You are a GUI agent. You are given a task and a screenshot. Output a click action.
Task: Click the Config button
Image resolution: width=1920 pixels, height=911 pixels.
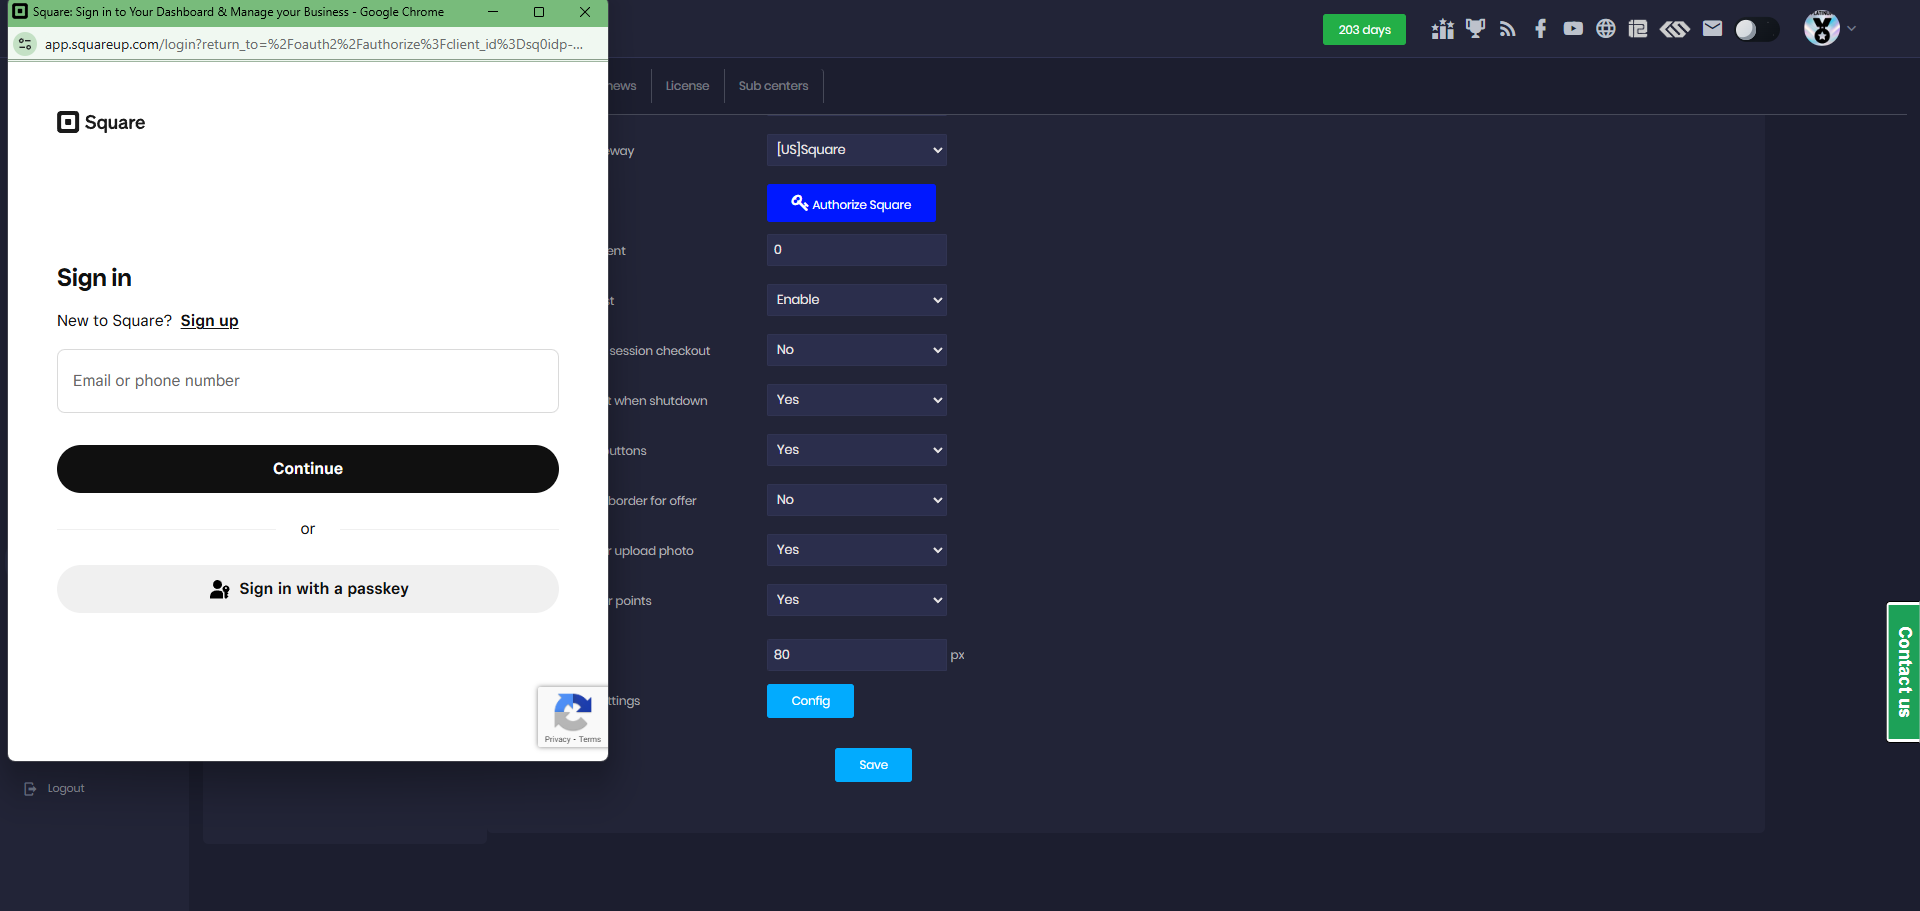click(x=810, y=701)
